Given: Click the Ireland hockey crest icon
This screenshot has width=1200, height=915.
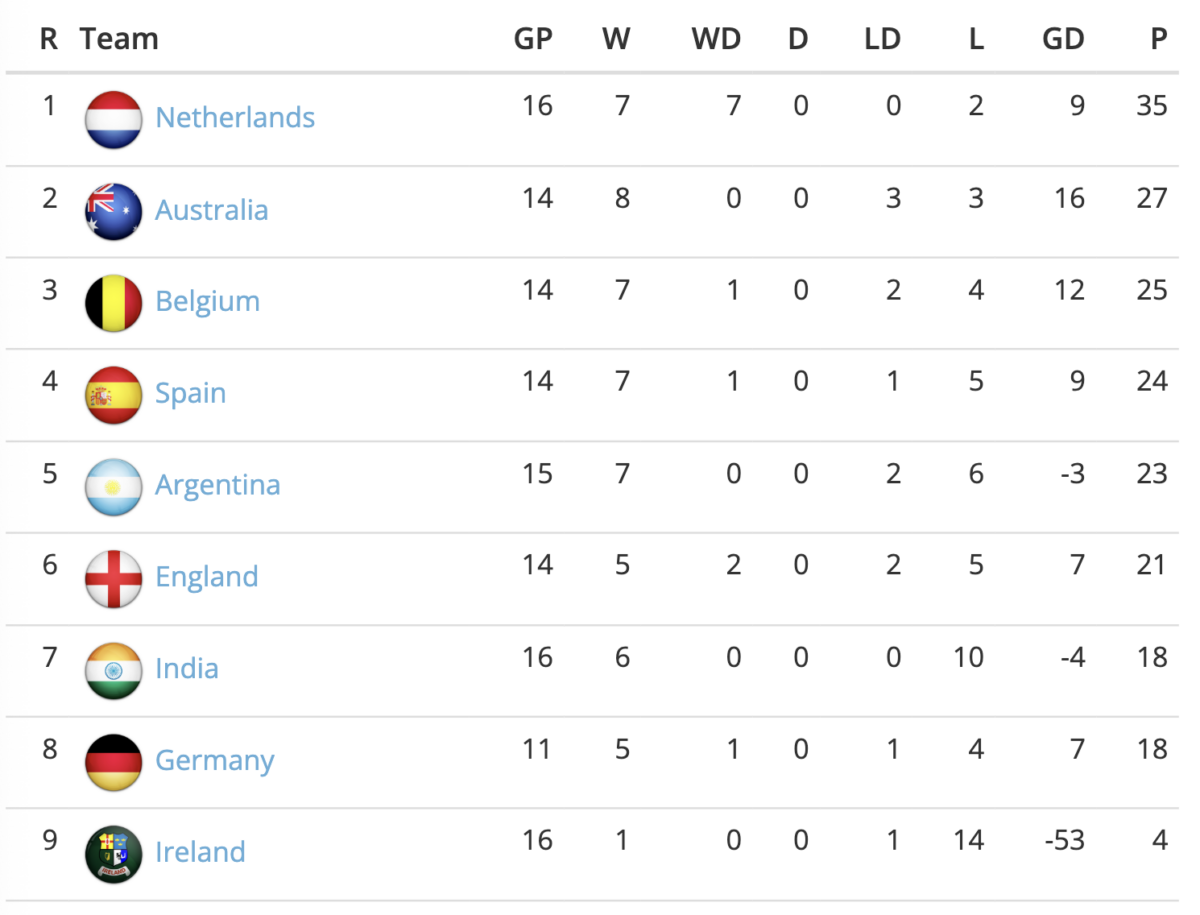Looking at the screenshot, I should 113,854.
